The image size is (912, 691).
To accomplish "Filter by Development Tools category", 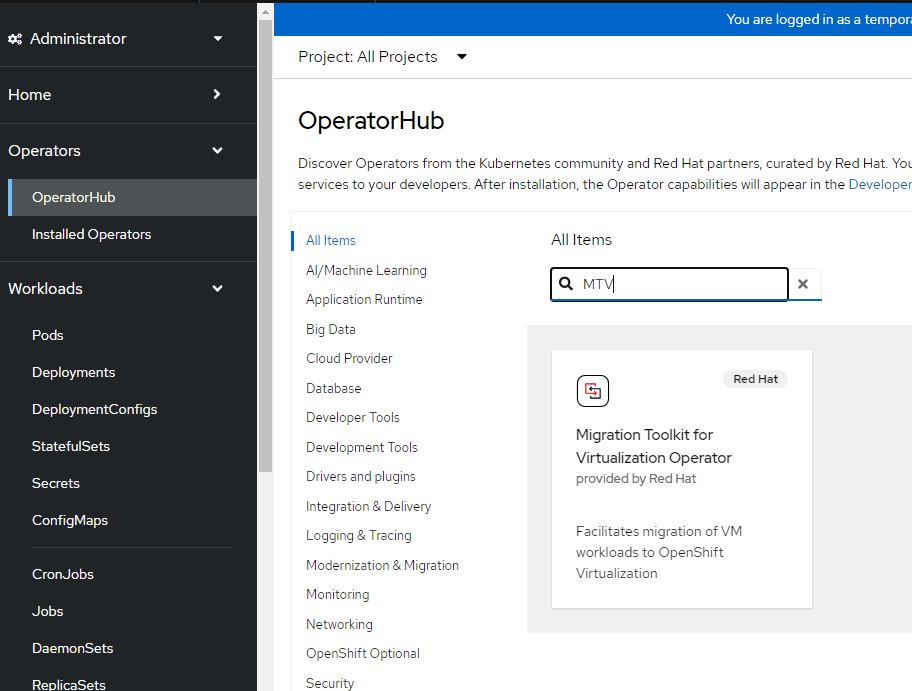I will [362, 447].
